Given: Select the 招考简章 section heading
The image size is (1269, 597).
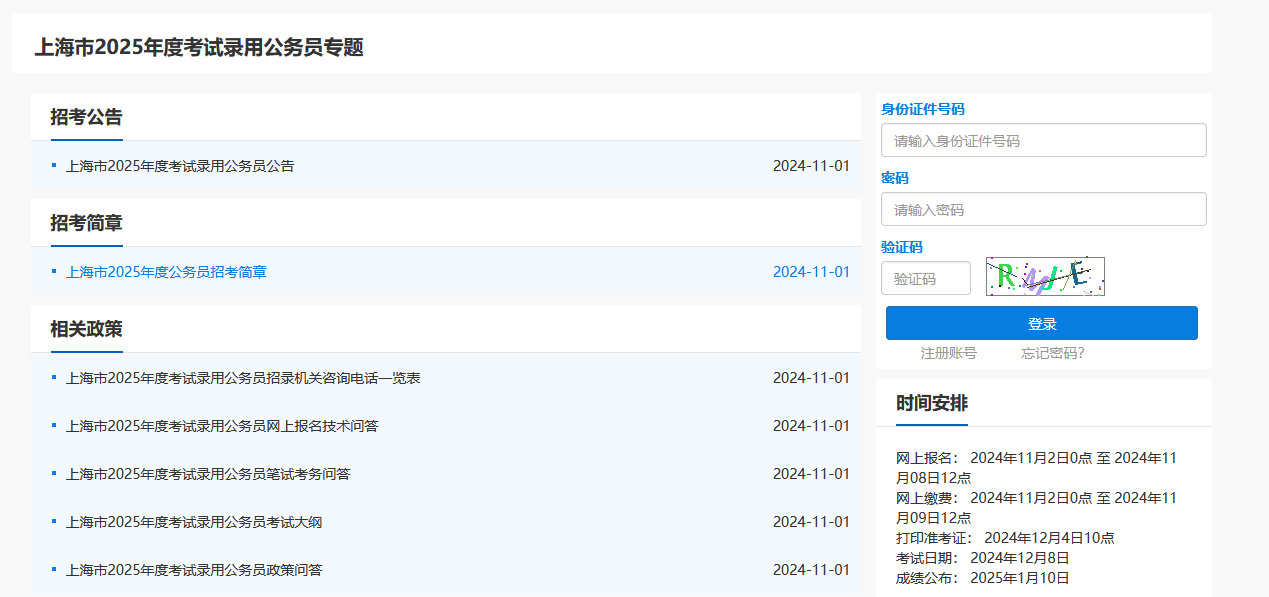Looking at the screenshot, I should pos(87,223).
